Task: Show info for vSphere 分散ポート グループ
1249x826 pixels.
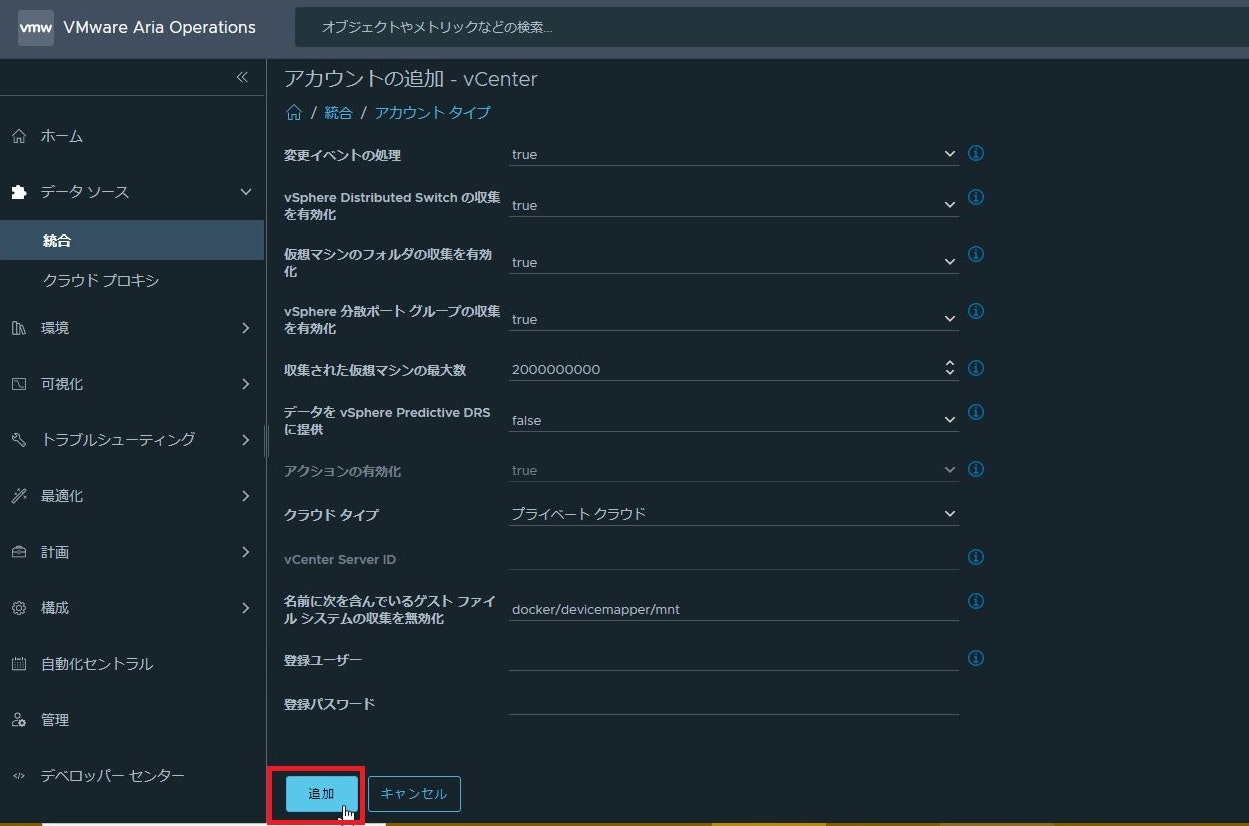Action: (977, 311)
